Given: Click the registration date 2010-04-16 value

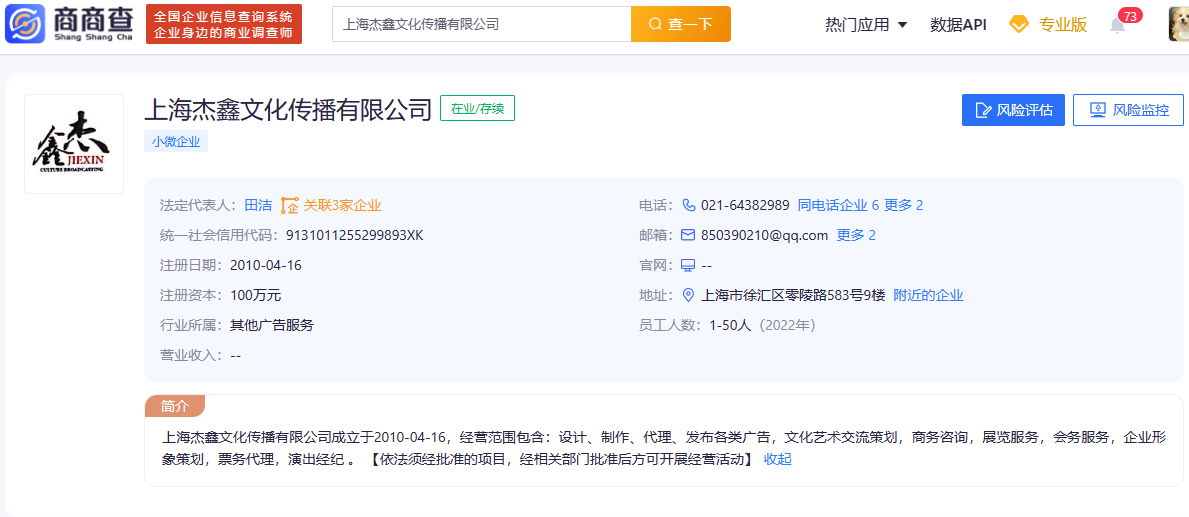Looking at the screenshot, I should (x=266, y=265).
